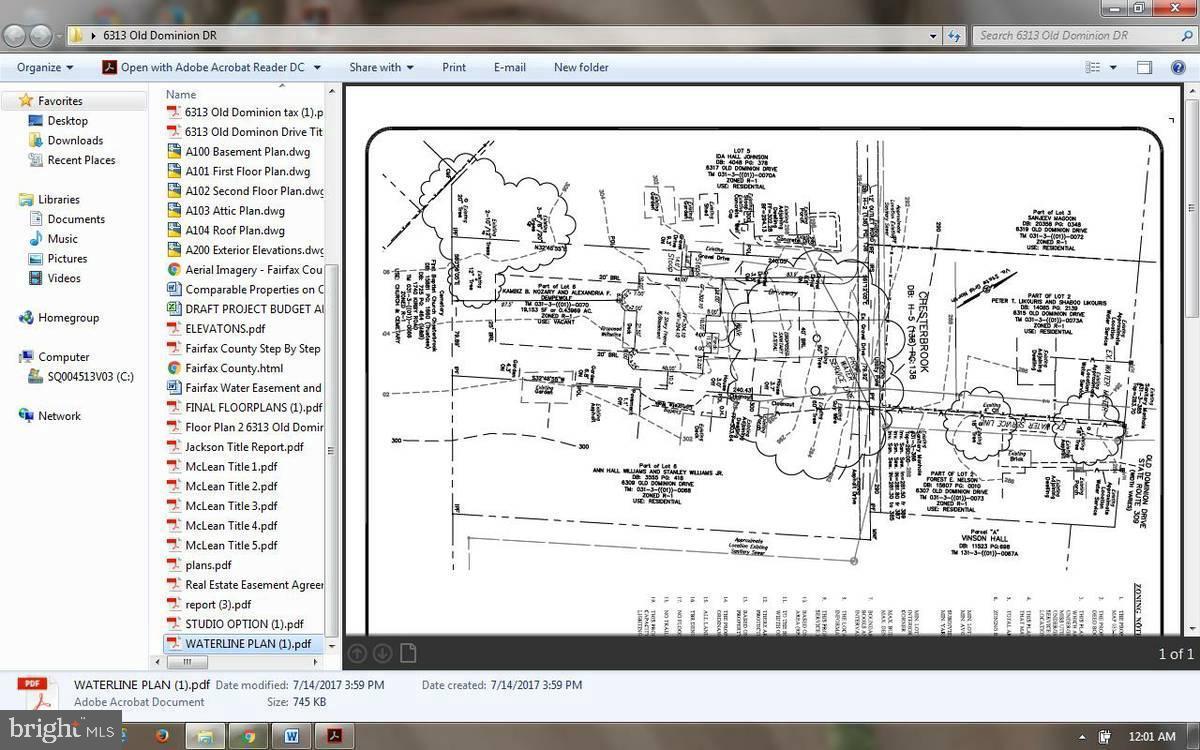Click the E-mail toolbar button
This screenshot has width=1200, height=750.
[x=510, y=67]
